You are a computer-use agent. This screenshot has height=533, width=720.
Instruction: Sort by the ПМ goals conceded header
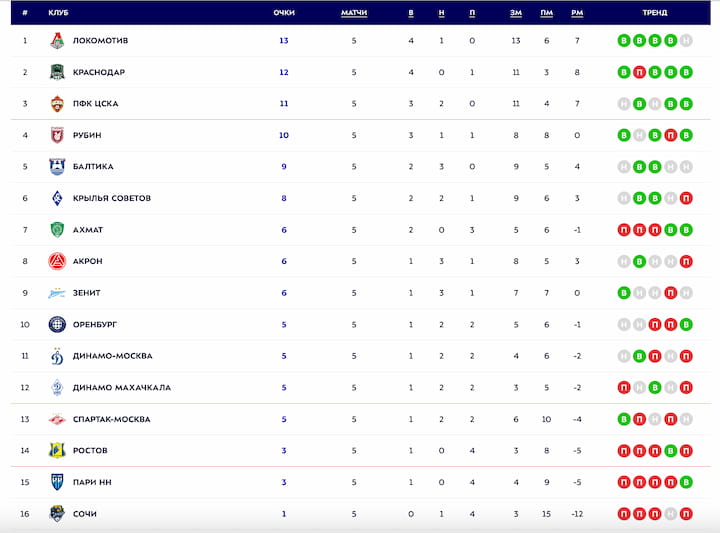click(x=546, y=13)
